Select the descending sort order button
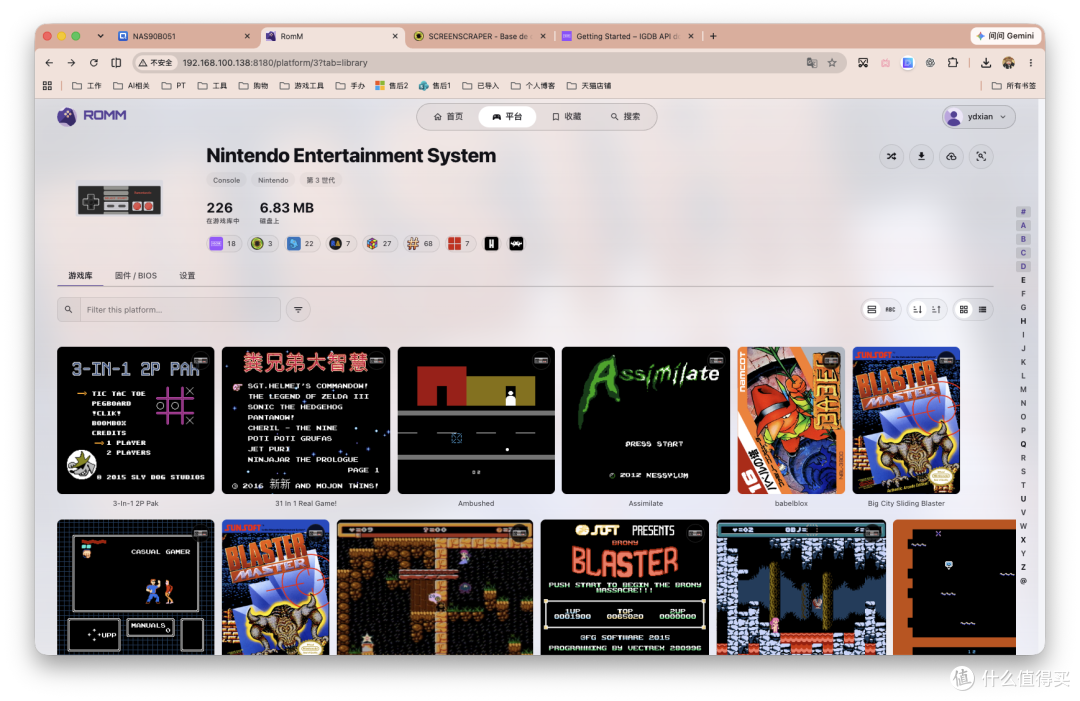 point(917,310)
